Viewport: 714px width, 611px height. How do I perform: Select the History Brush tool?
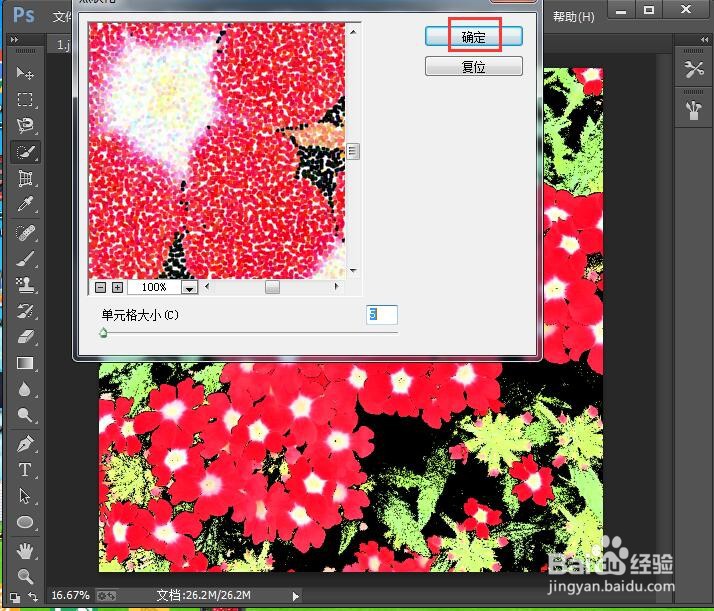point(25,311)
